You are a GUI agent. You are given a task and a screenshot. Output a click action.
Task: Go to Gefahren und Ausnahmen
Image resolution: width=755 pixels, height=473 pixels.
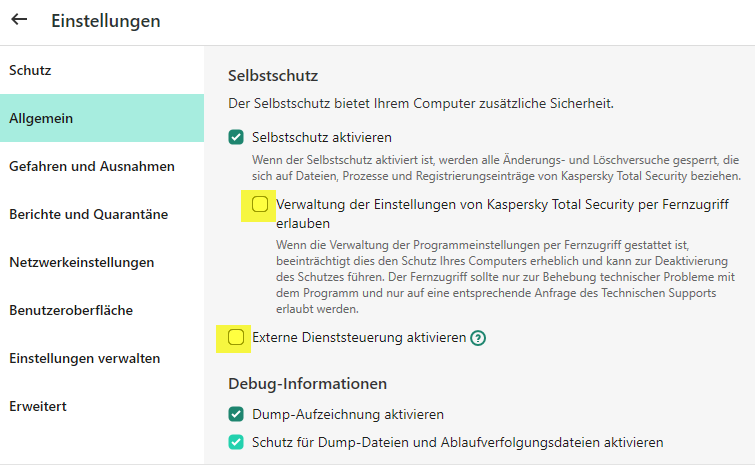point(92,167)
